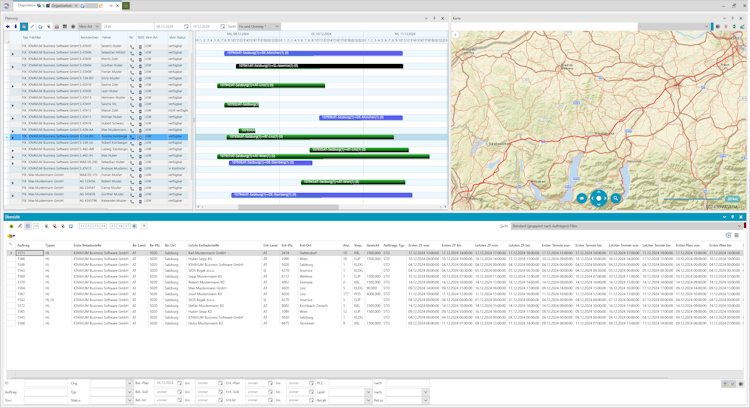Screen dimensions: 750x408
Task: Click the blue down arrow in Planung toolbar
Action: [15, 26]
